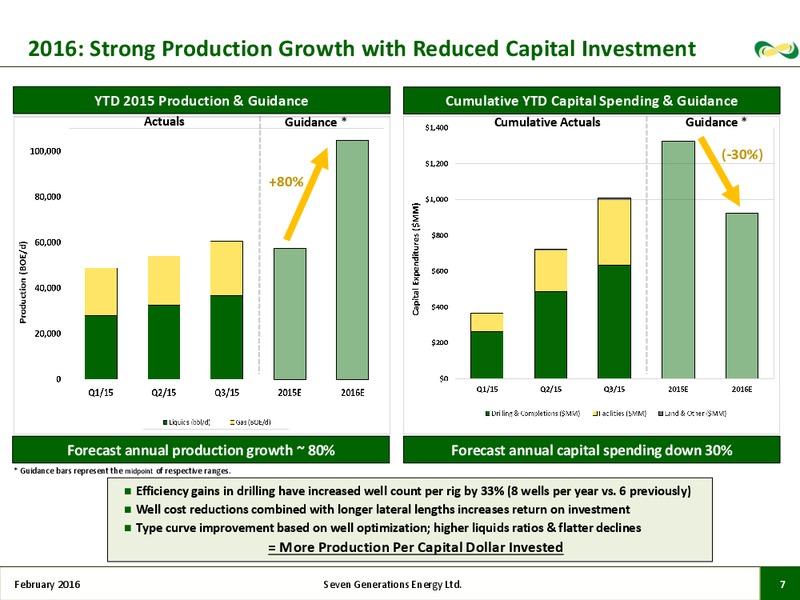Click the Seven Generations logo icon
Image resolution: width=800 pixels, height=600 pixels.
click(776, 49)
